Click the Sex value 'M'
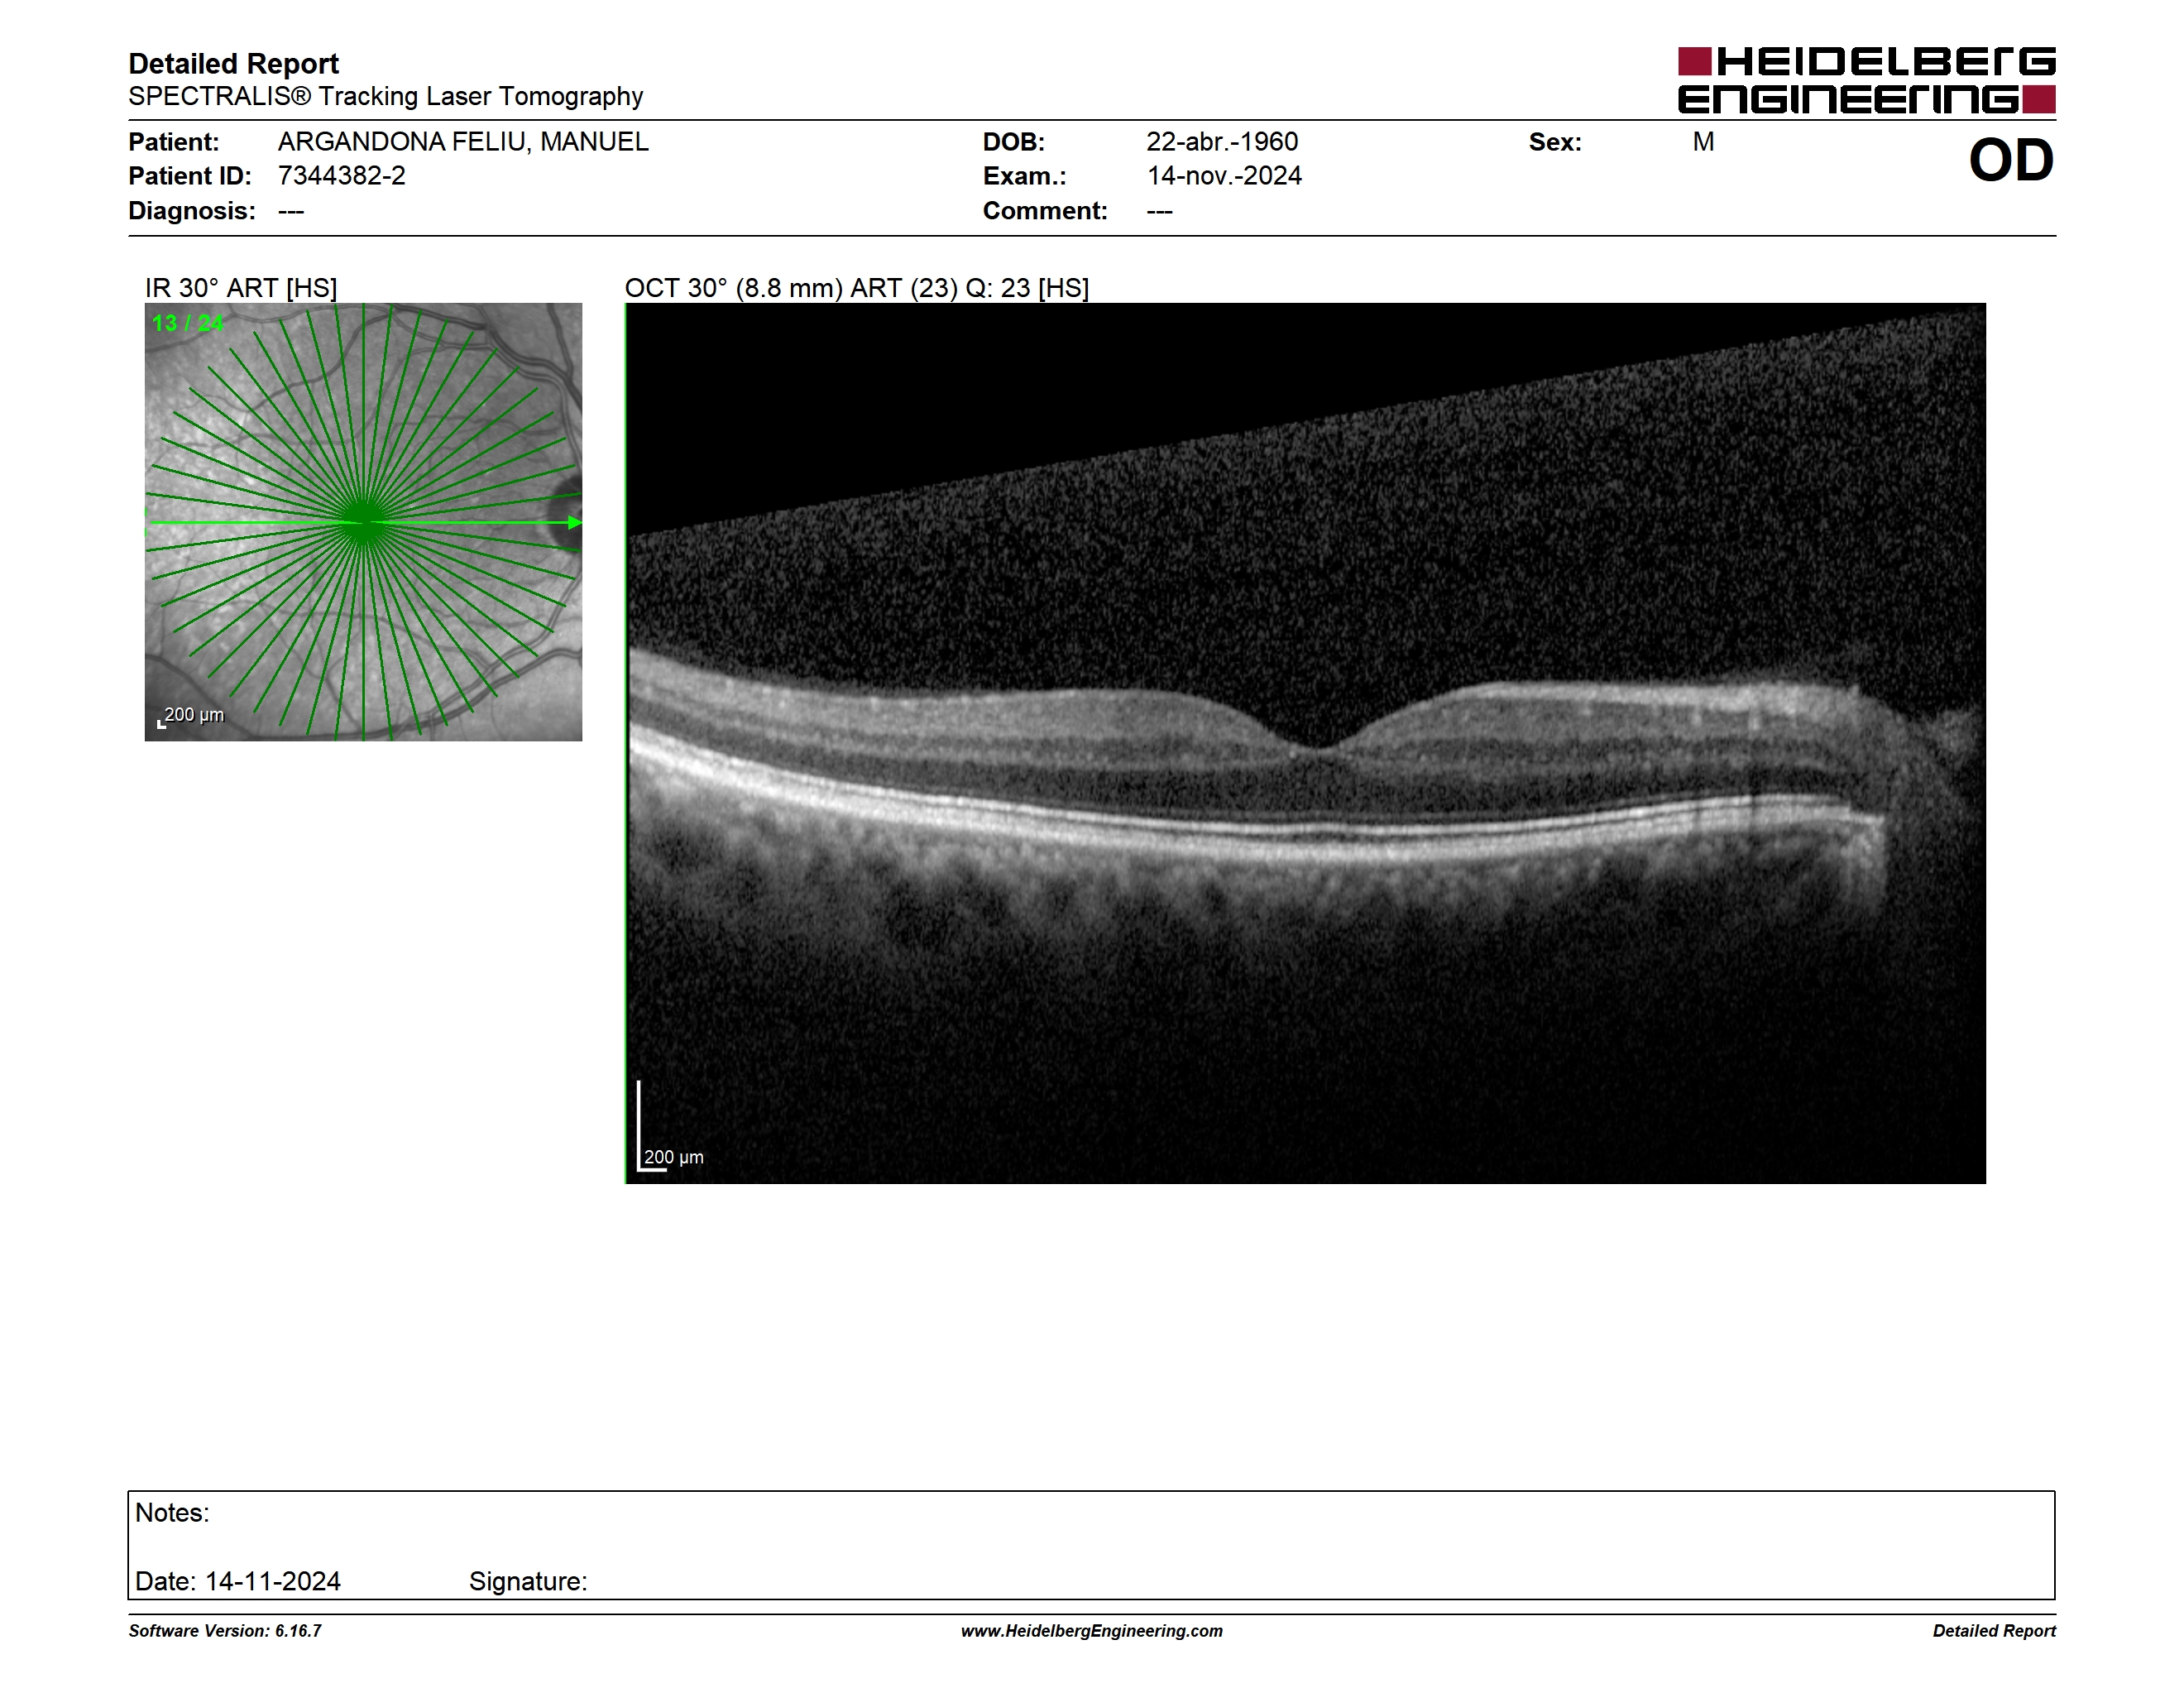This screenshot has height=1688, width=2184. [x=1703, y=142]
